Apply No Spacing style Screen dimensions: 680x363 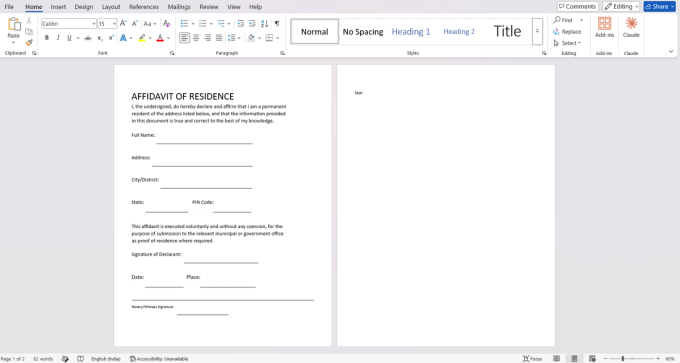[x=363, y=32]
